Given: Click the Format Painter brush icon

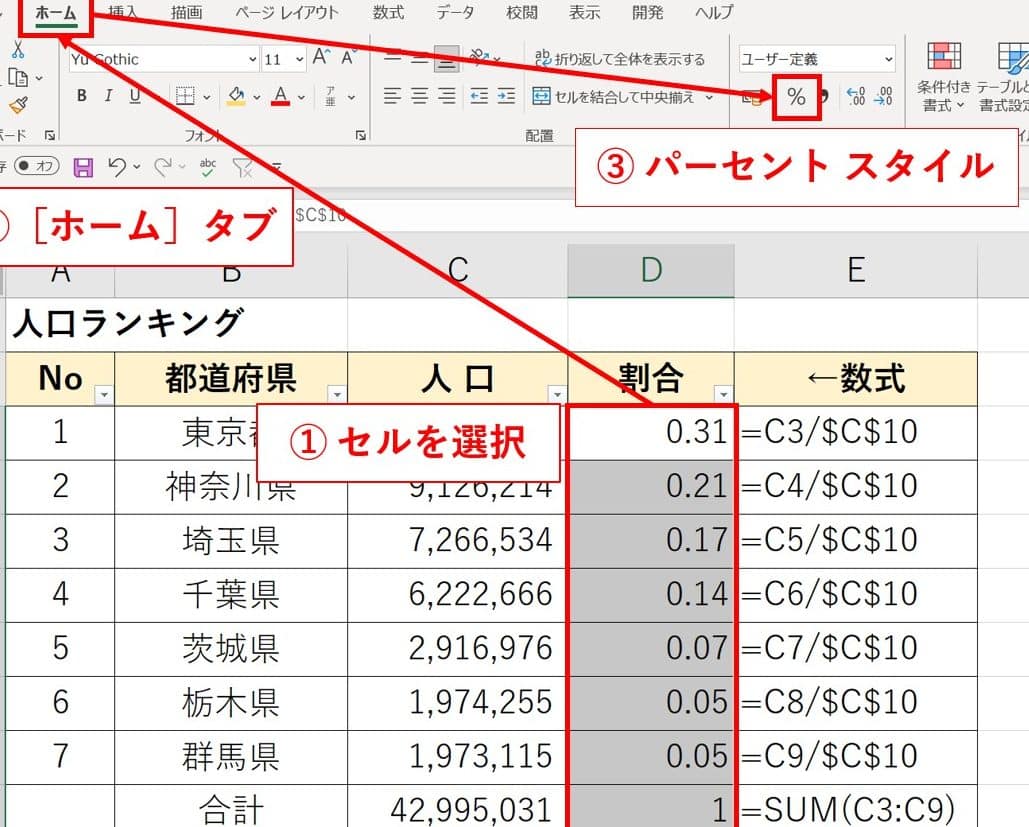Looking at the screenshot, I should coord(18,105).
